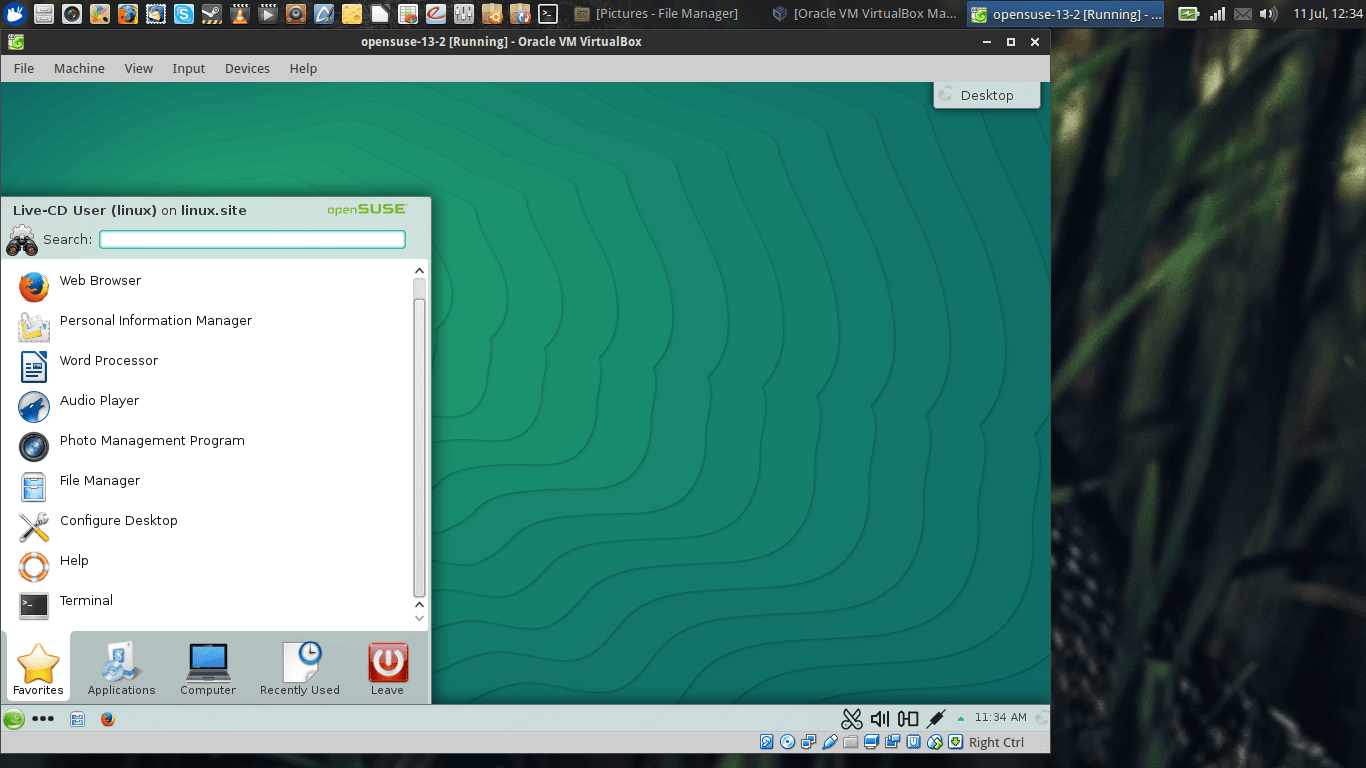Click the launcher Search field
Viewport: 1366px width, 768px height.
[x=253, y=239]
